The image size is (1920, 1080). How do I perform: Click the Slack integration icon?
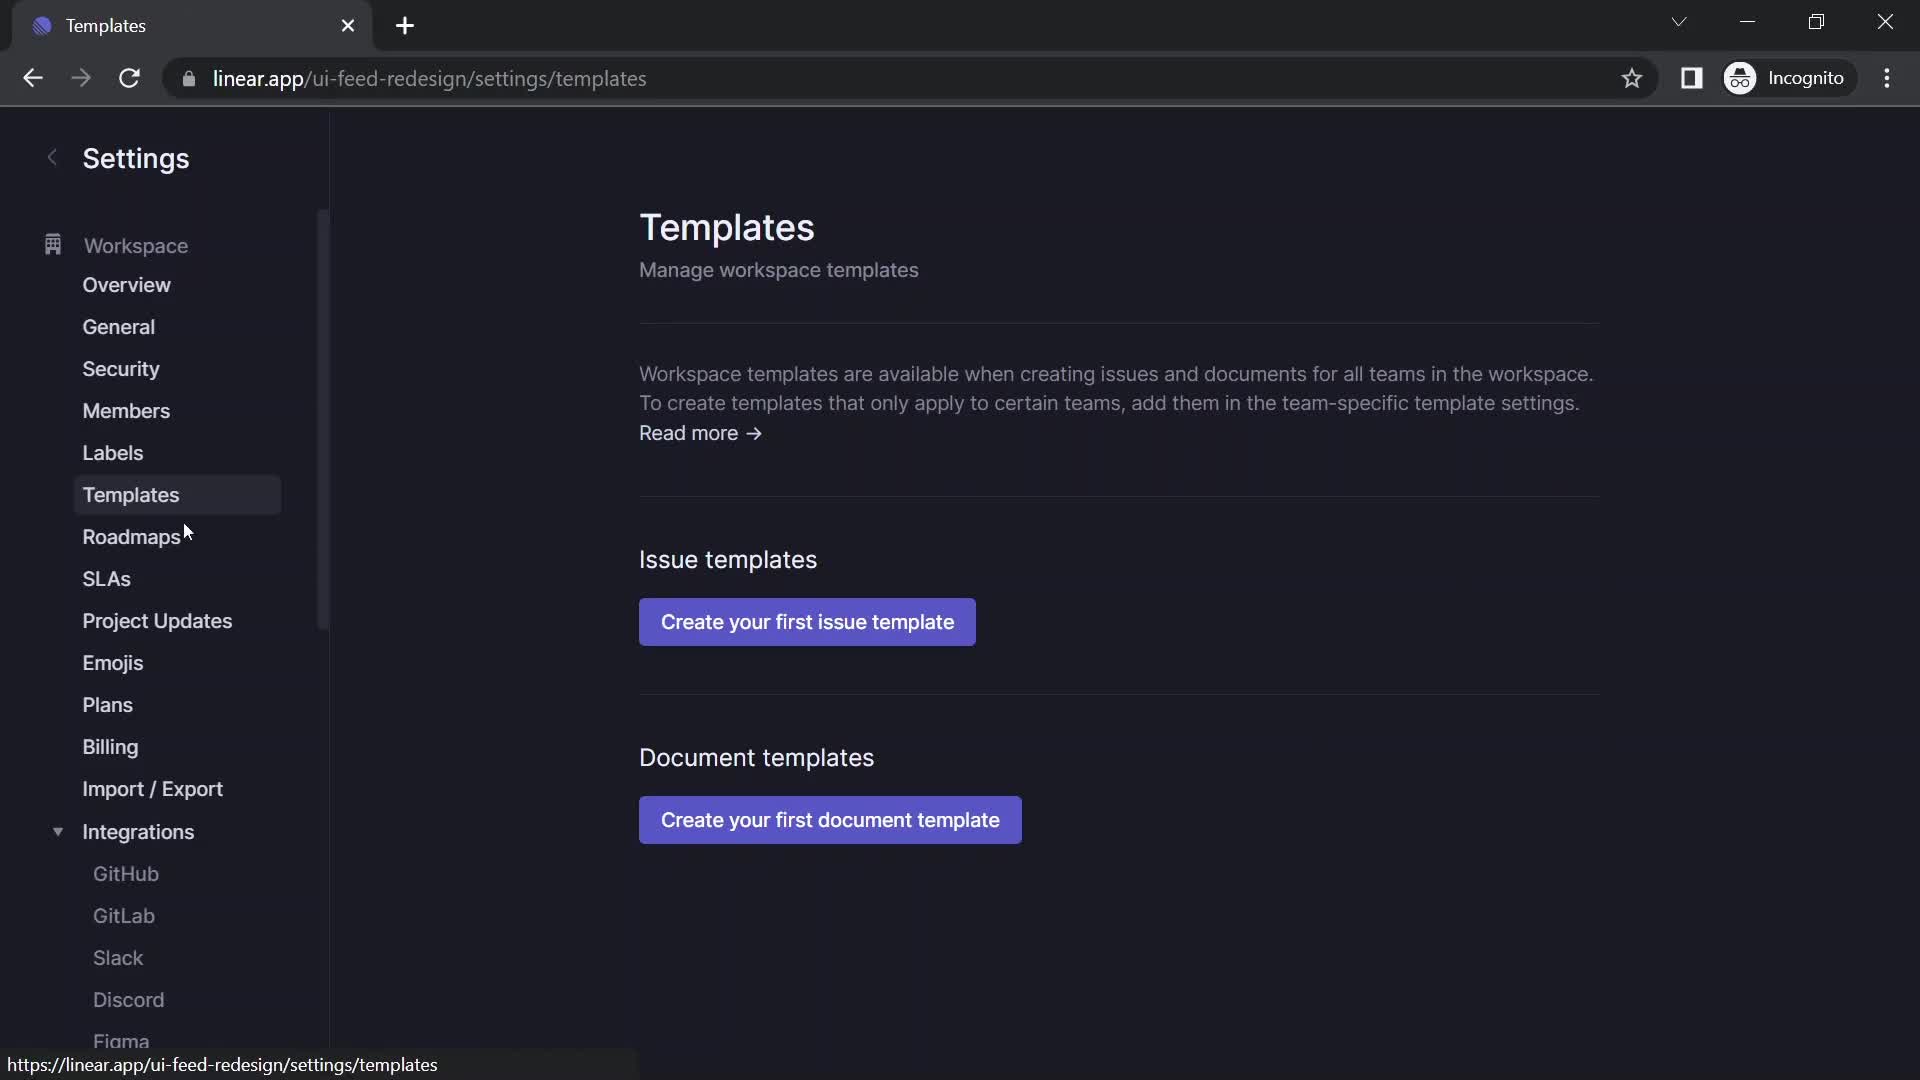pos(119,957)
